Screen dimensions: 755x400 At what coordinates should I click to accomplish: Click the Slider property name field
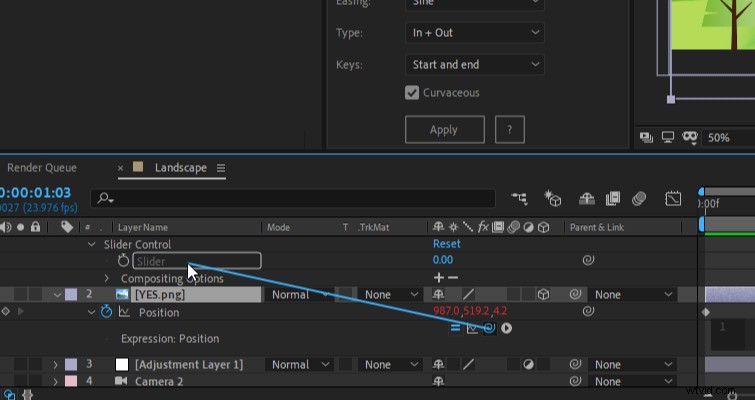[197, 261]
